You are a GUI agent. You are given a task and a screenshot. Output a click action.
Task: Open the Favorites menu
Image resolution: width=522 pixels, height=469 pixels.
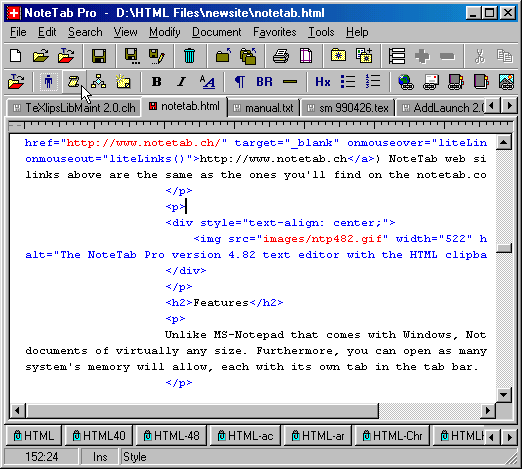[x=275, y=32]
